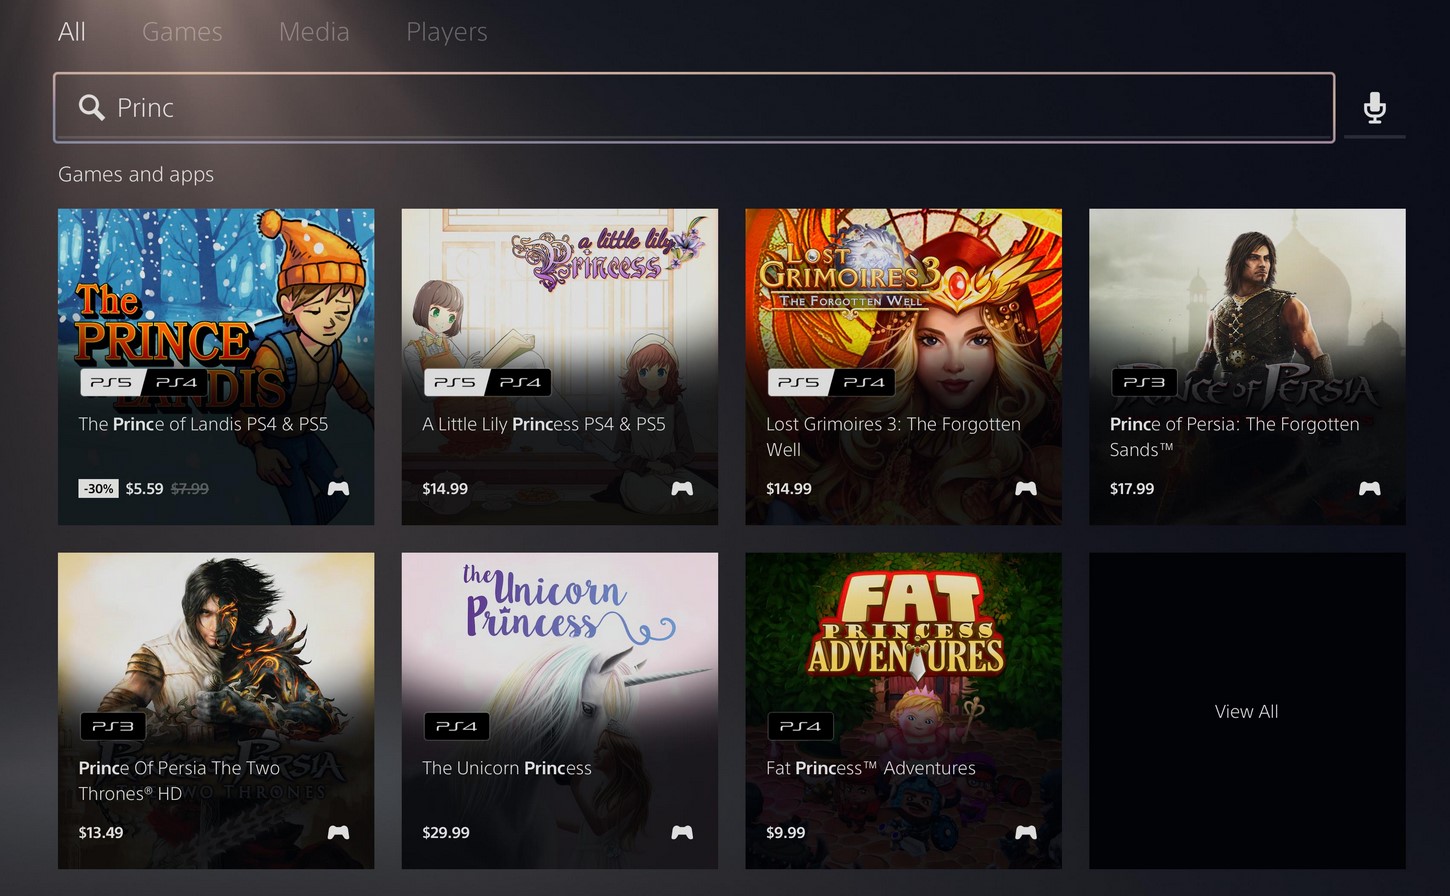The image size is (1450, 896).
Task: Click title 'Lost Grimoires 3: The Forgotten Well'
Action: (x=893, y=437)
